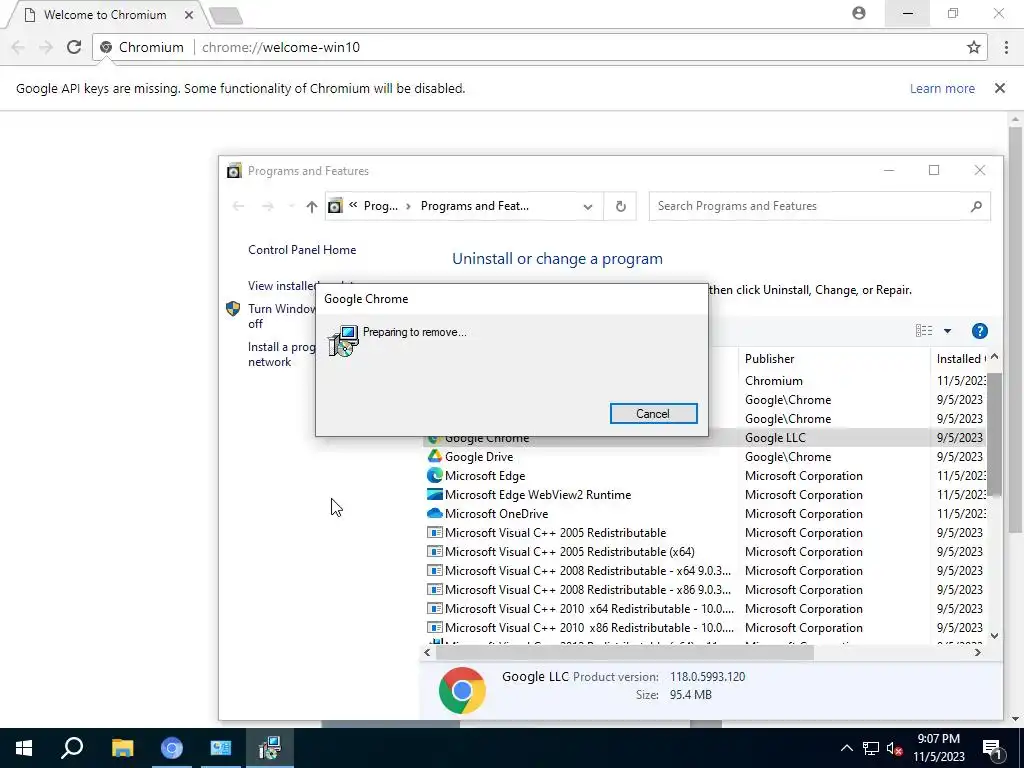The height and width of the screenshot is (768, 1024).
Task: Open the Learn more link
Action: point(942,88)
